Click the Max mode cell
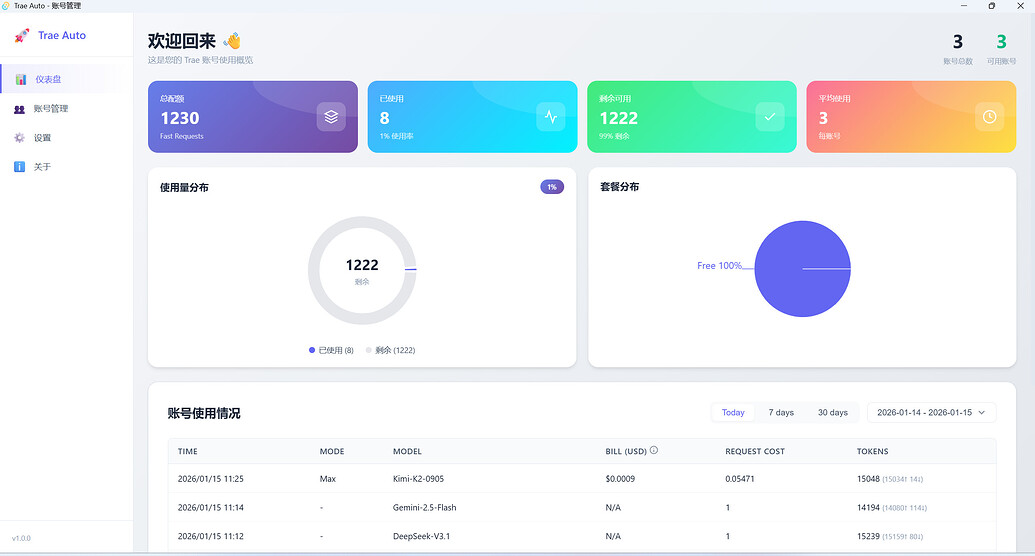1035x556 pixels. pyautogui.click(x=327, y=479)
